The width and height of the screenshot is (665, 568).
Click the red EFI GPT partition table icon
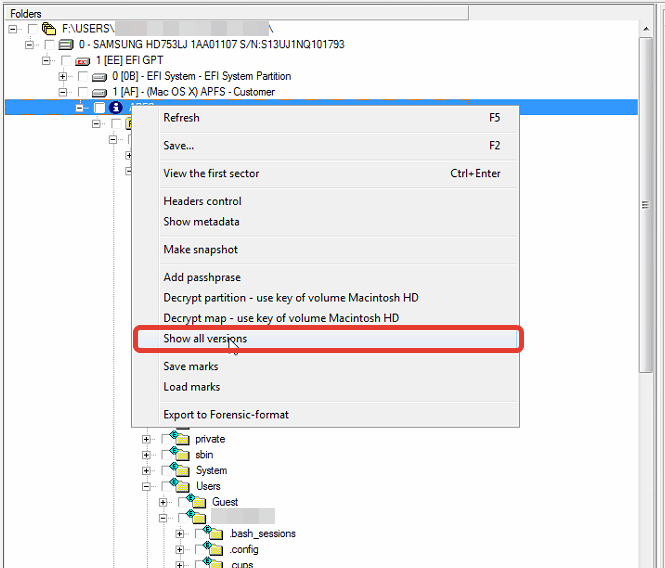pos(82,61)
